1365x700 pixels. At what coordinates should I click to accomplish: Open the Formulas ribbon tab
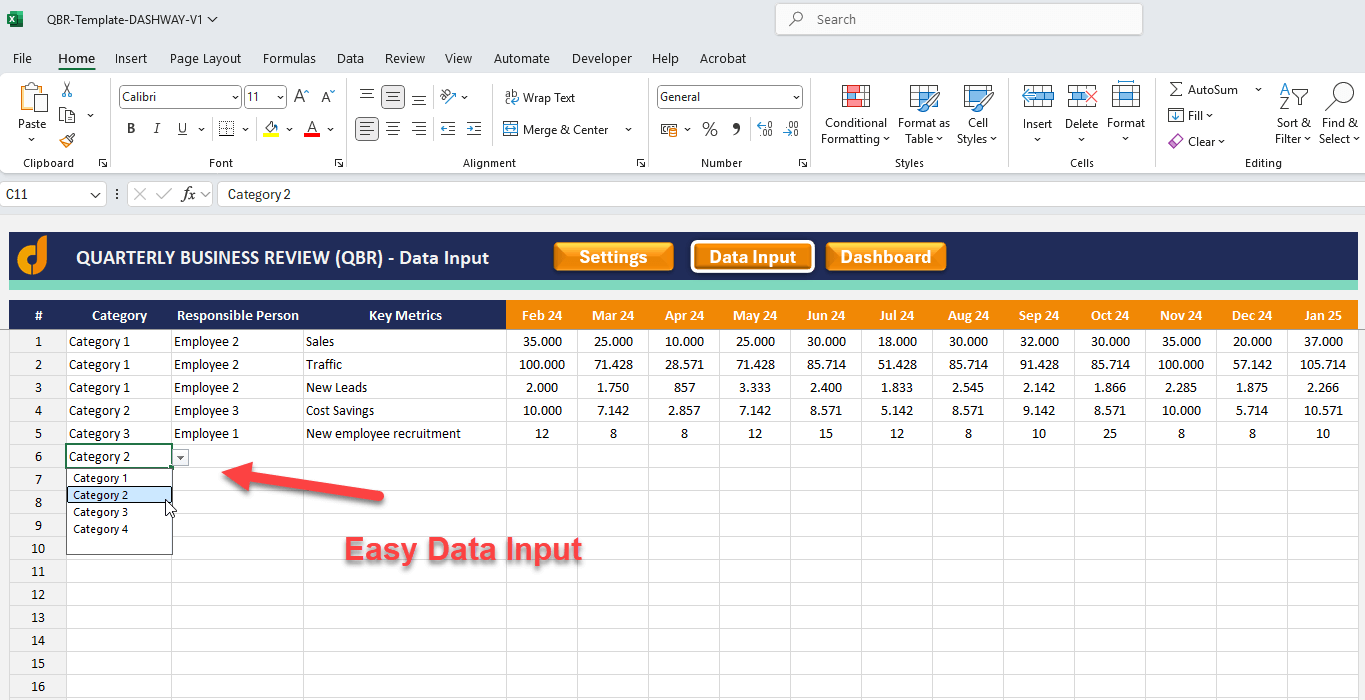click(x=289, y=59)
